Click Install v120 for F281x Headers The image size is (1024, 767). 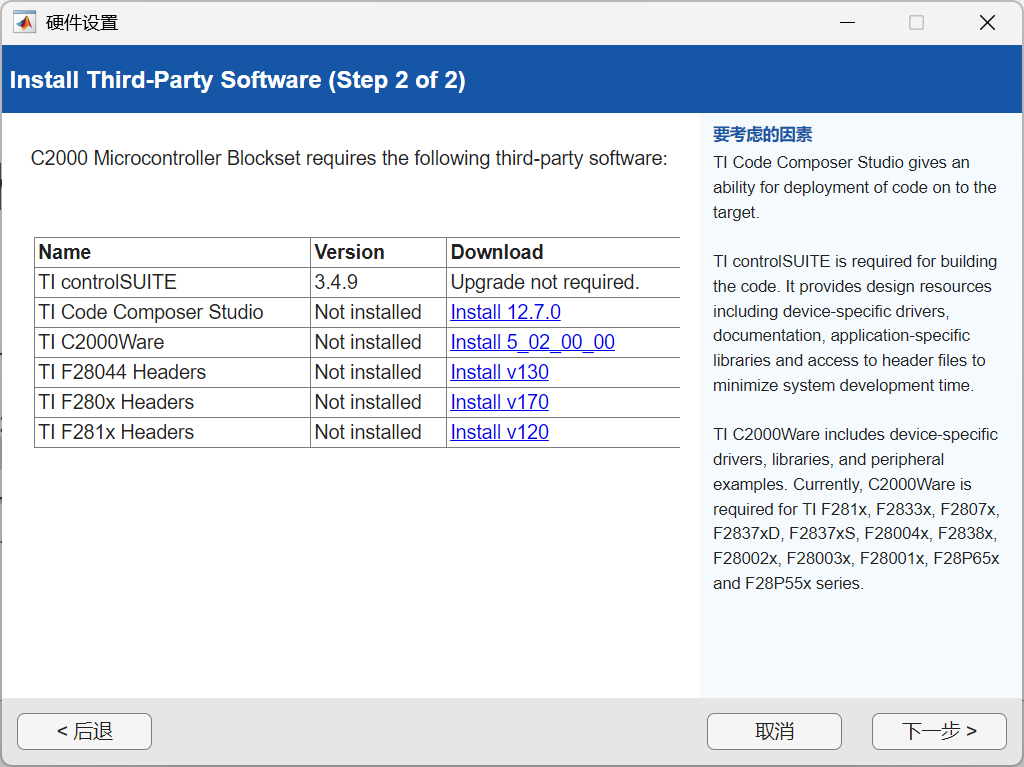point(500,432)
